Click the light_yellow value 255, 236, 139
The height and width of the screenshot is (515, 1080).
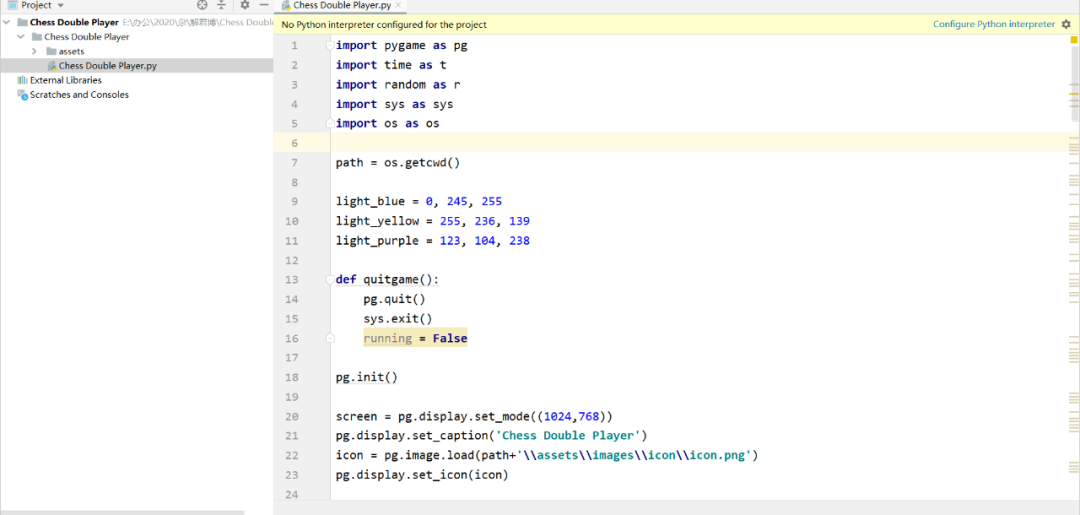point(484,221)
